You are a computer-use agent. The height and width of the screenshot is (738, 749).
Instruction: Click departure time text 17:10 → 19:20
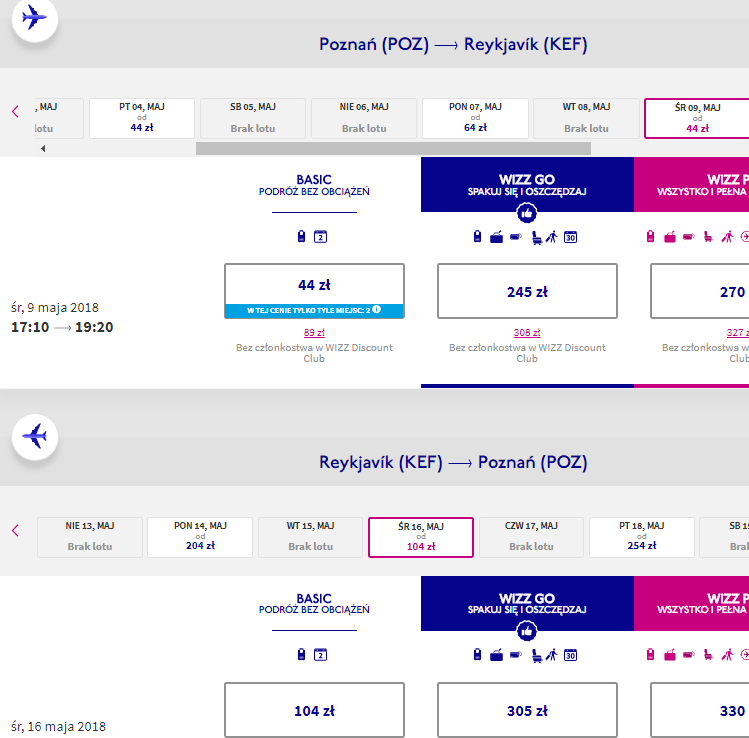click(62, 327)
